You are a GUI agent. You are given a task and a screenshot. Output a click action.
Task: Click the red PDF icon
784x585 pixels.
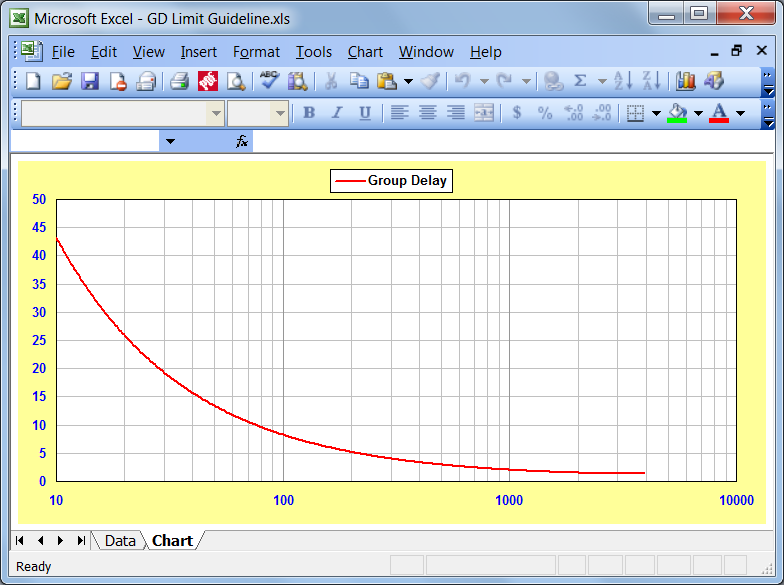click(x=208, y=81)
